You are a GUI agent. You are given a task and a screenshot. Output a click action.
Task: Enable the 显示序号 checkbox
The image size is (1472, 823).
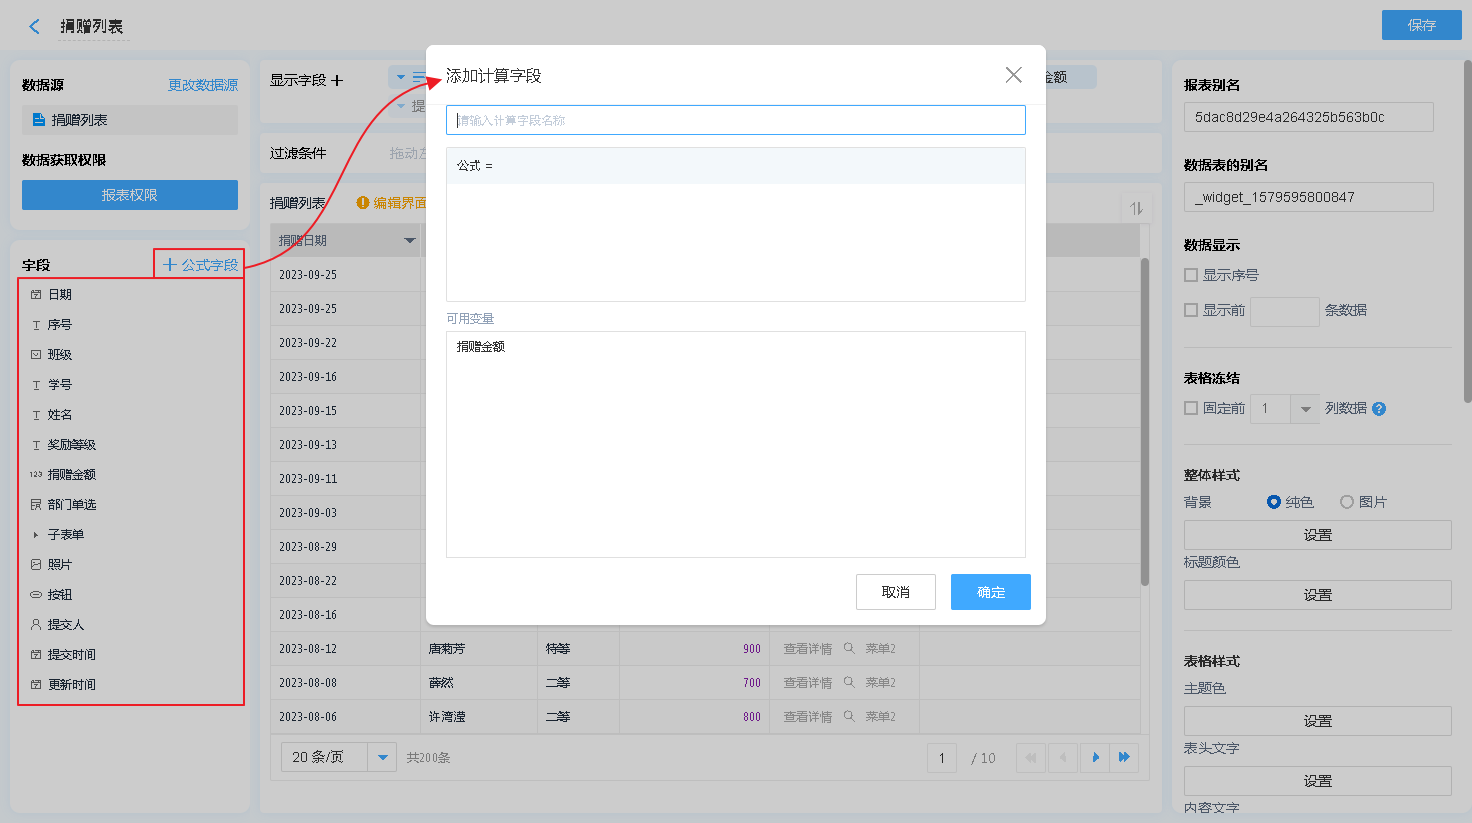(x=1191, y=275)
